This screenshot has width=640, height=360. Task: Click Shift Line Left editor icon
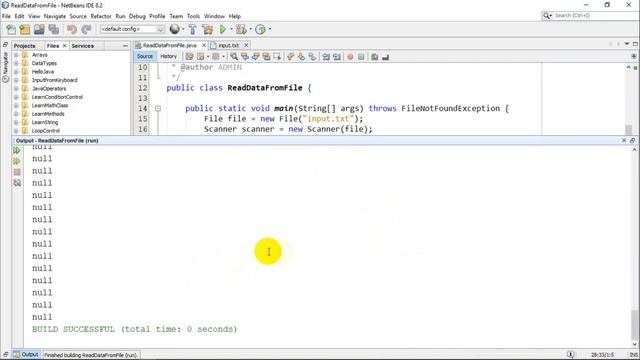(x=326, y=57)
